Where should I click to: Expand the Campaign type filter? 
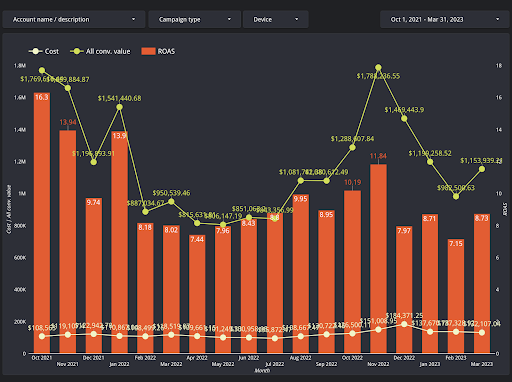194,19
